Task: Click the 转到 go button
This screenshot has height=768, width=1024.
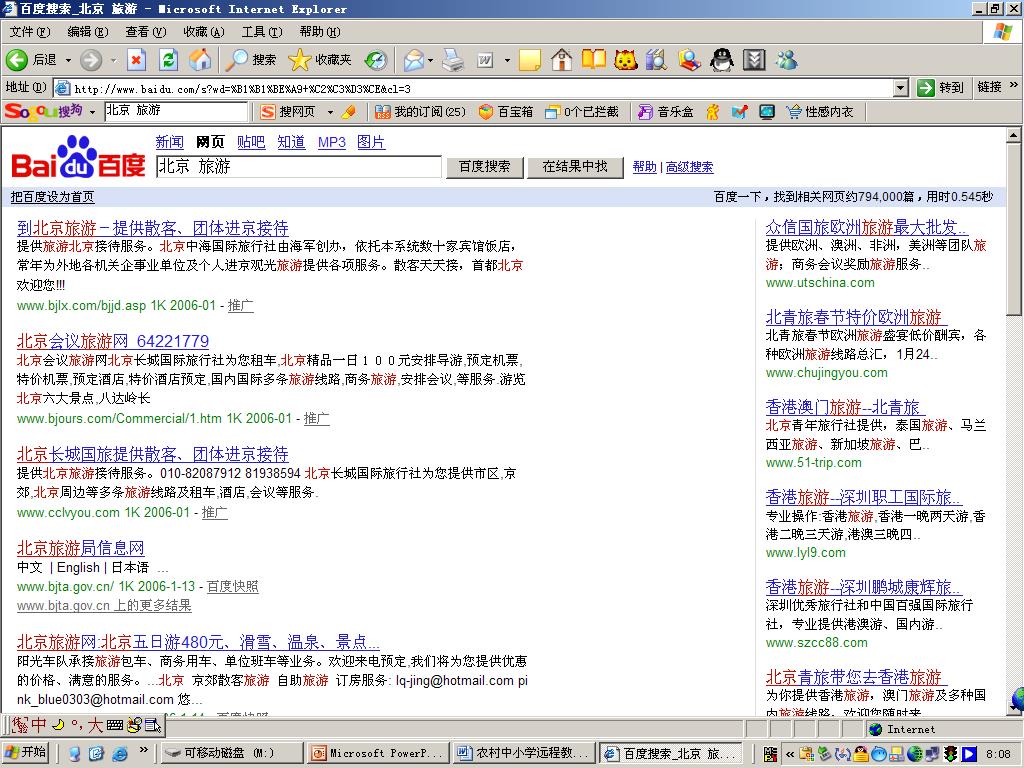Action: pos(941,88)
